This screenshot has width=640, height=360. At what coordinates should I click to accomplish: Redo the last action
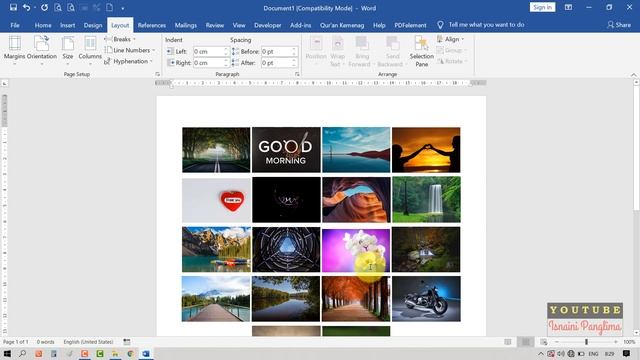pyautogui.click(x=44, y=7)
